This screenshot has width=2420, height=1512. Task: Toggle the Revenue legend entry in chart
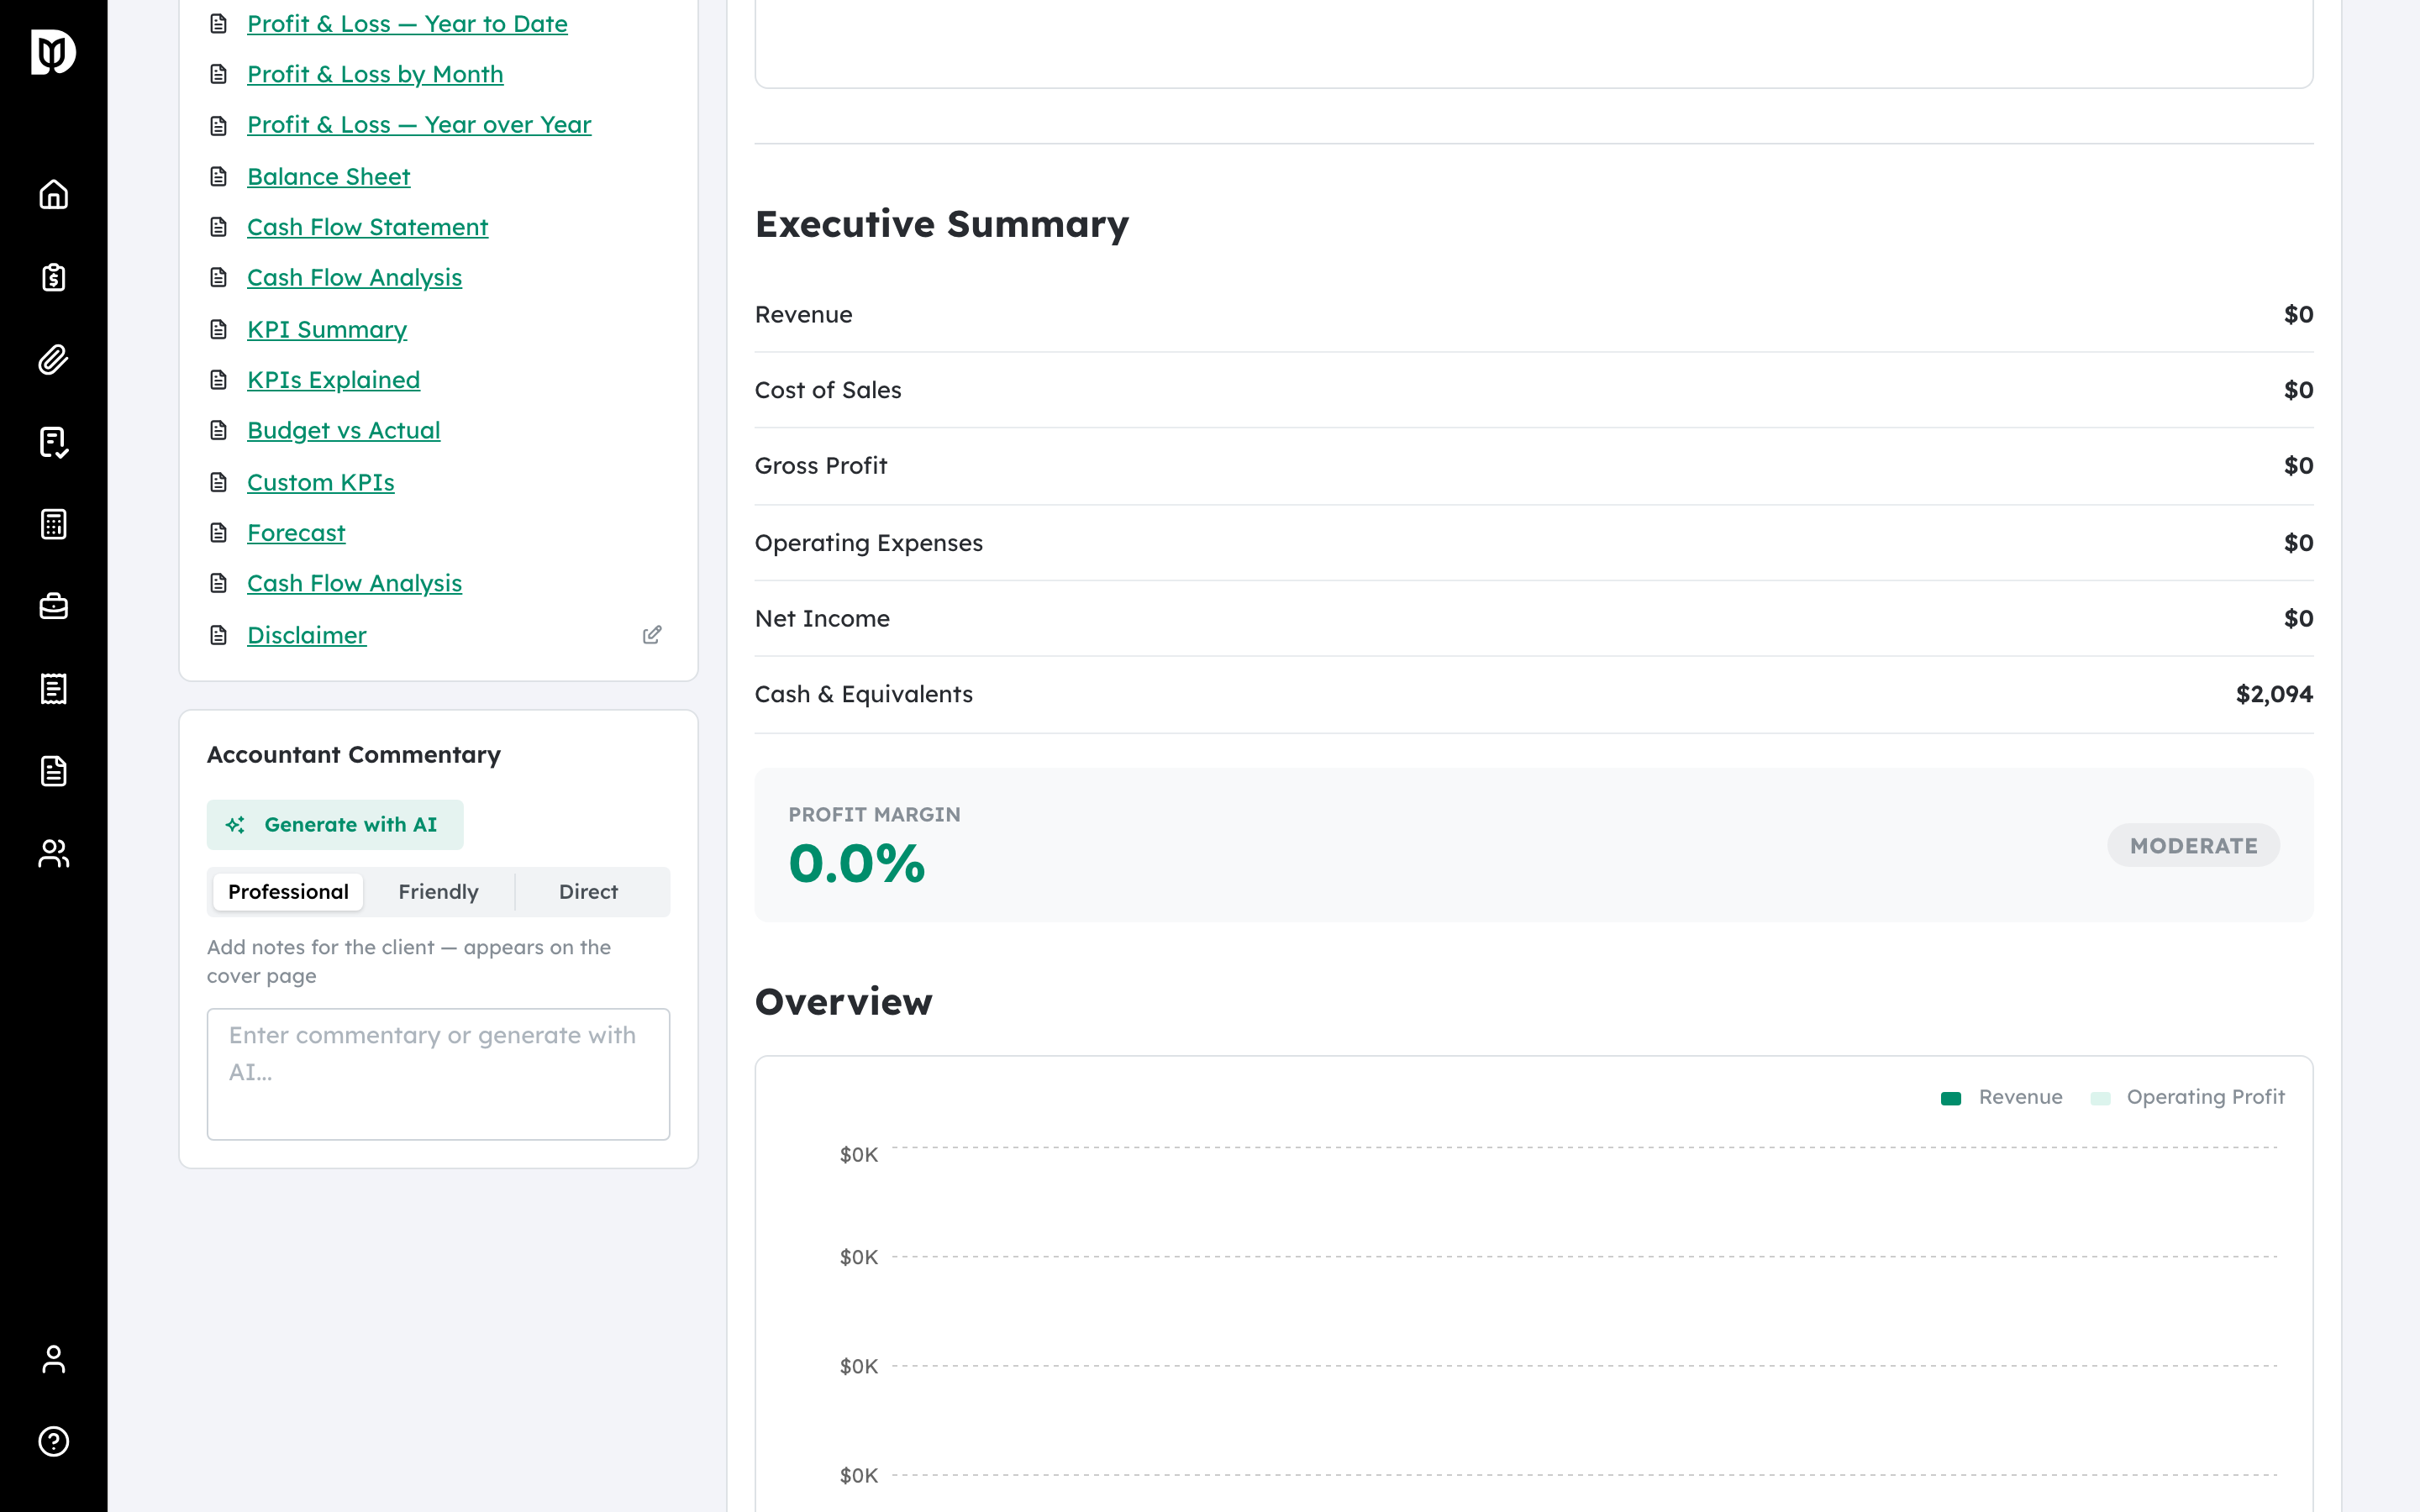[2001, 1097]
